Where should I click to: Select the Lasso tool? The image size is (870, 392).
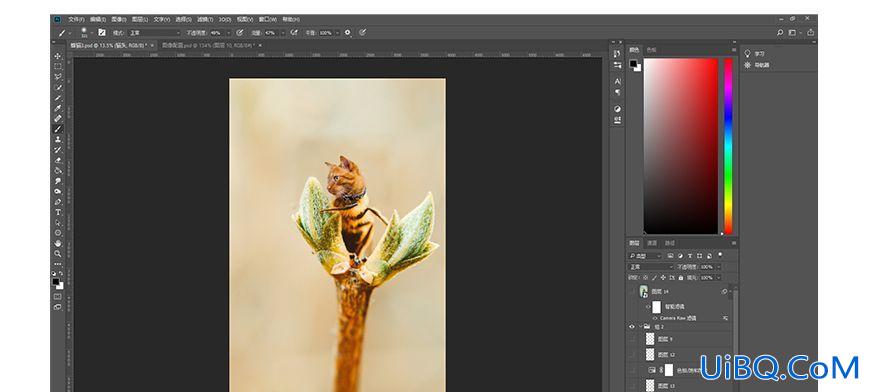click(58, 77)
